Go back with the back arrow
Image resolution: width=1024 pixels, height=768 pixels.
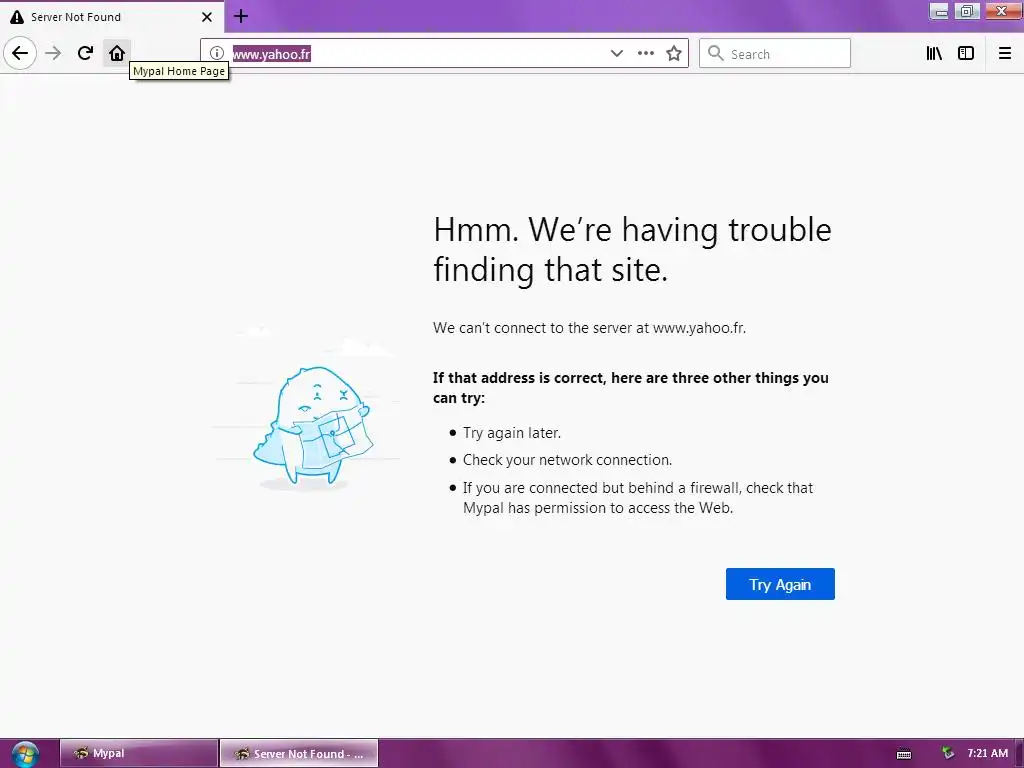(x=20, y=53)
